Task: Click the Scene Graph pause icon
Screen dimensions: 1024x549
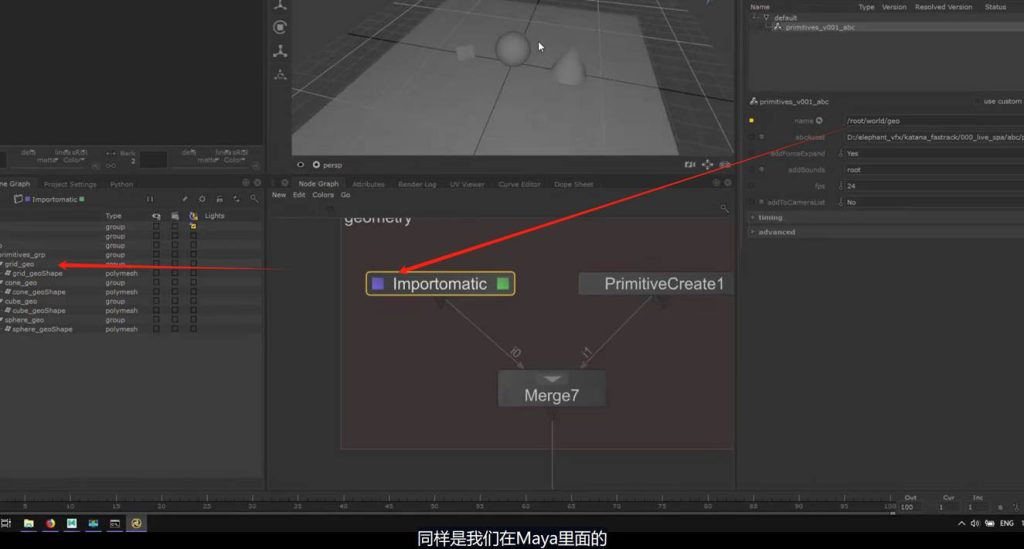Action: point(150,199)
